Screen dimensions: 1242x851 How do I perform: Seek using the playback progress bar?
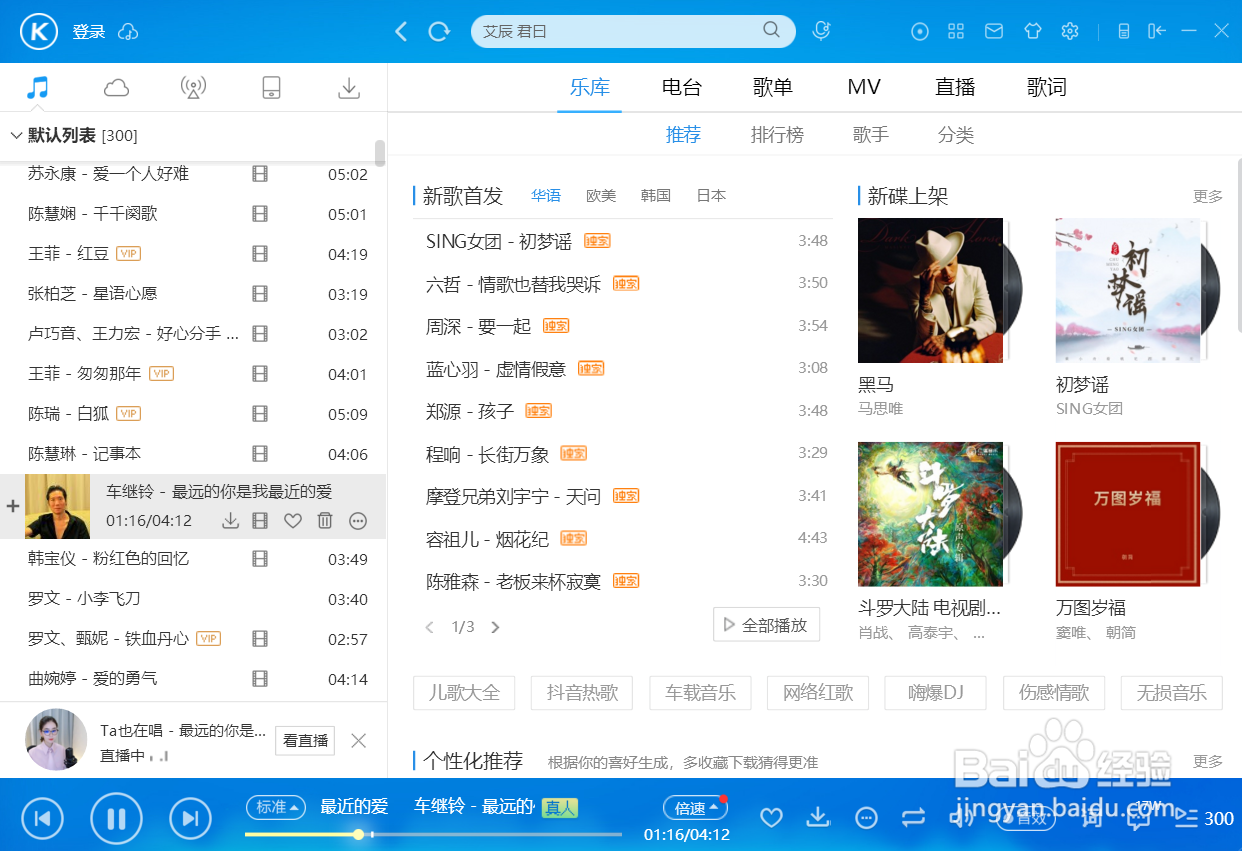pyautogui.click(x=433, y=834)
